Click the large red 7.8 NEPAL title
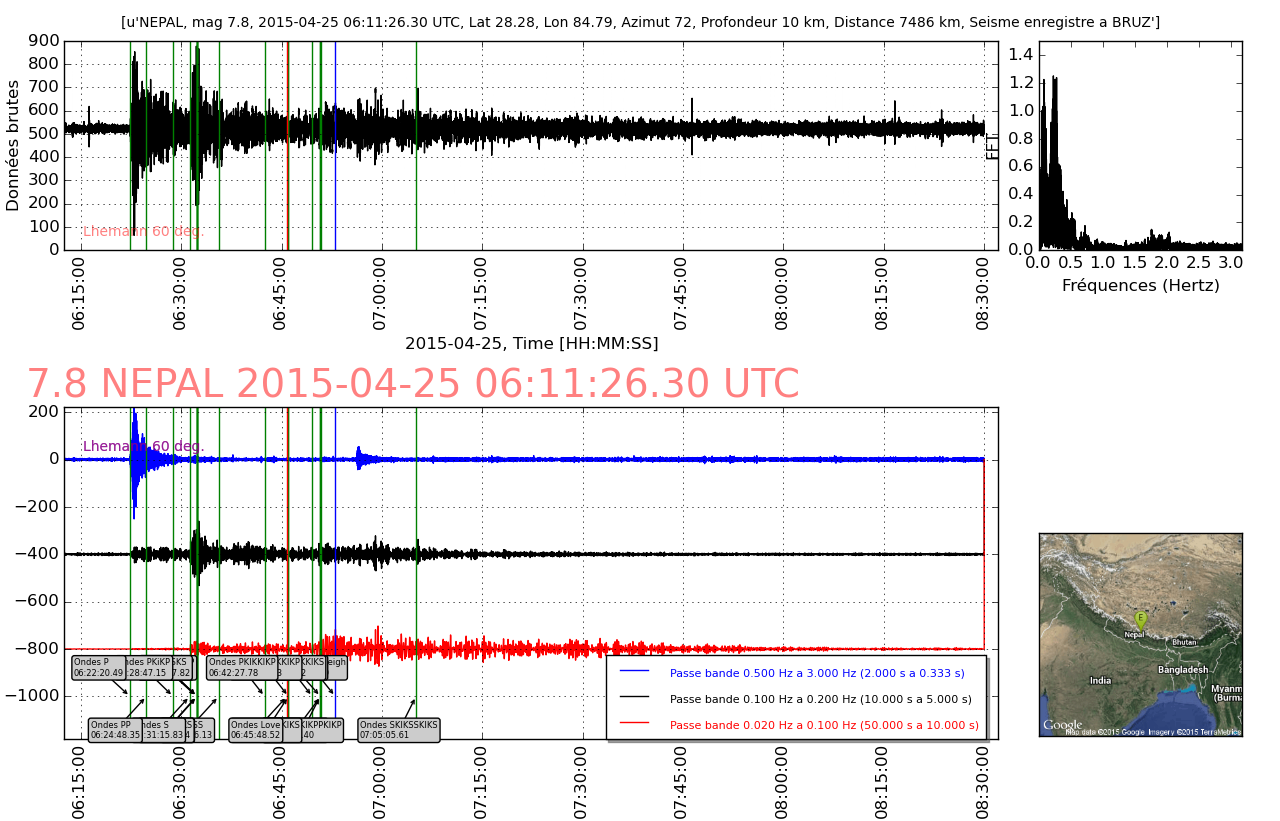Viewport: 1280px width, 821px height. (412, 385)
